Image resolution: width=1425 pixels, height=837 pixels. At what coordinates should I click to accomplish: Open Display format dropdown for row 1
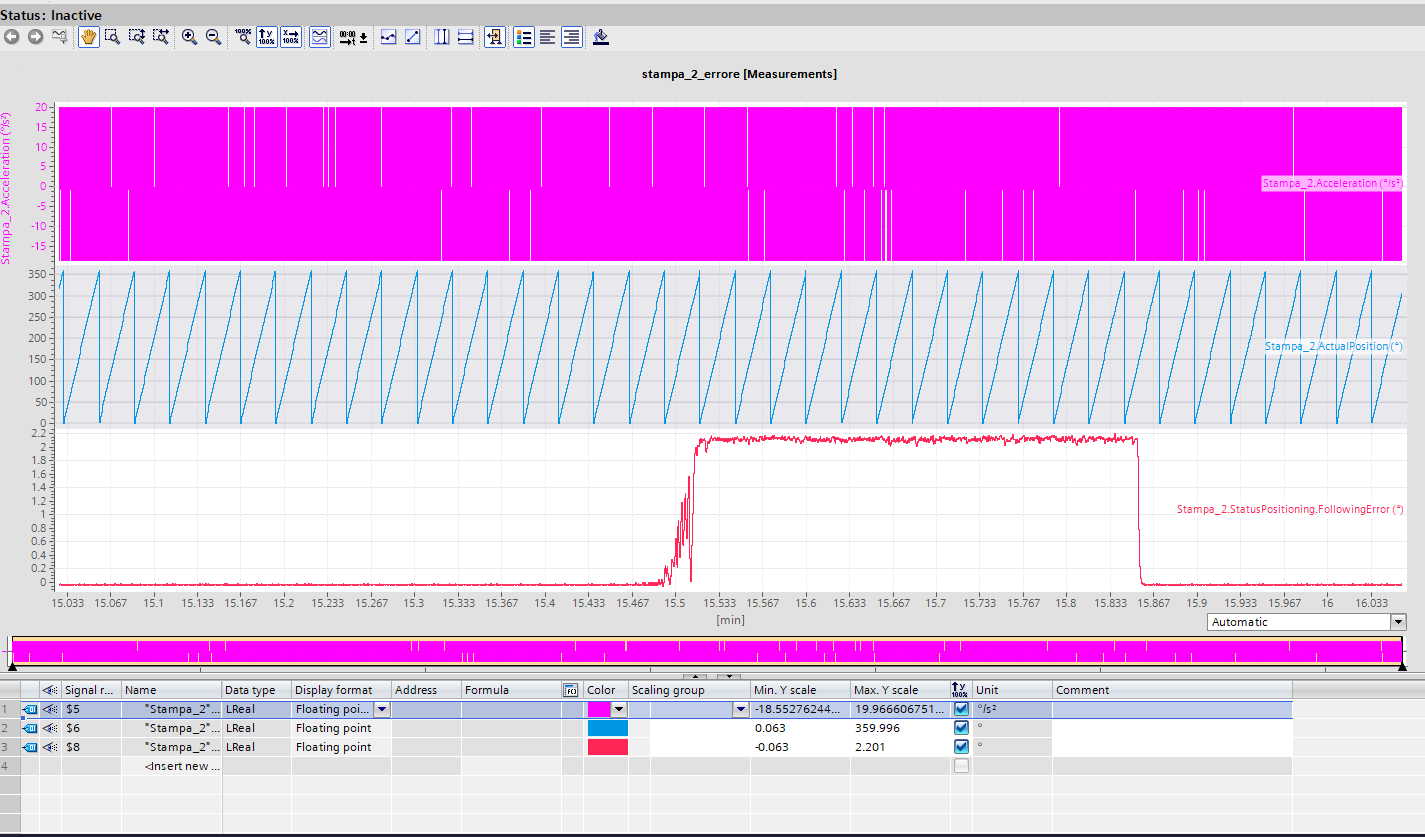tap(381, 709)
